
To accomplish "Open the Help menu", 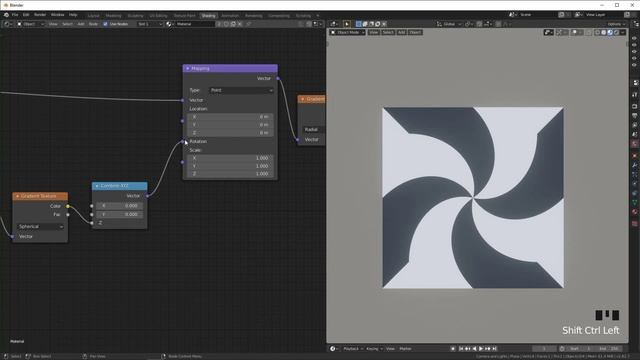I will (73, 15).
